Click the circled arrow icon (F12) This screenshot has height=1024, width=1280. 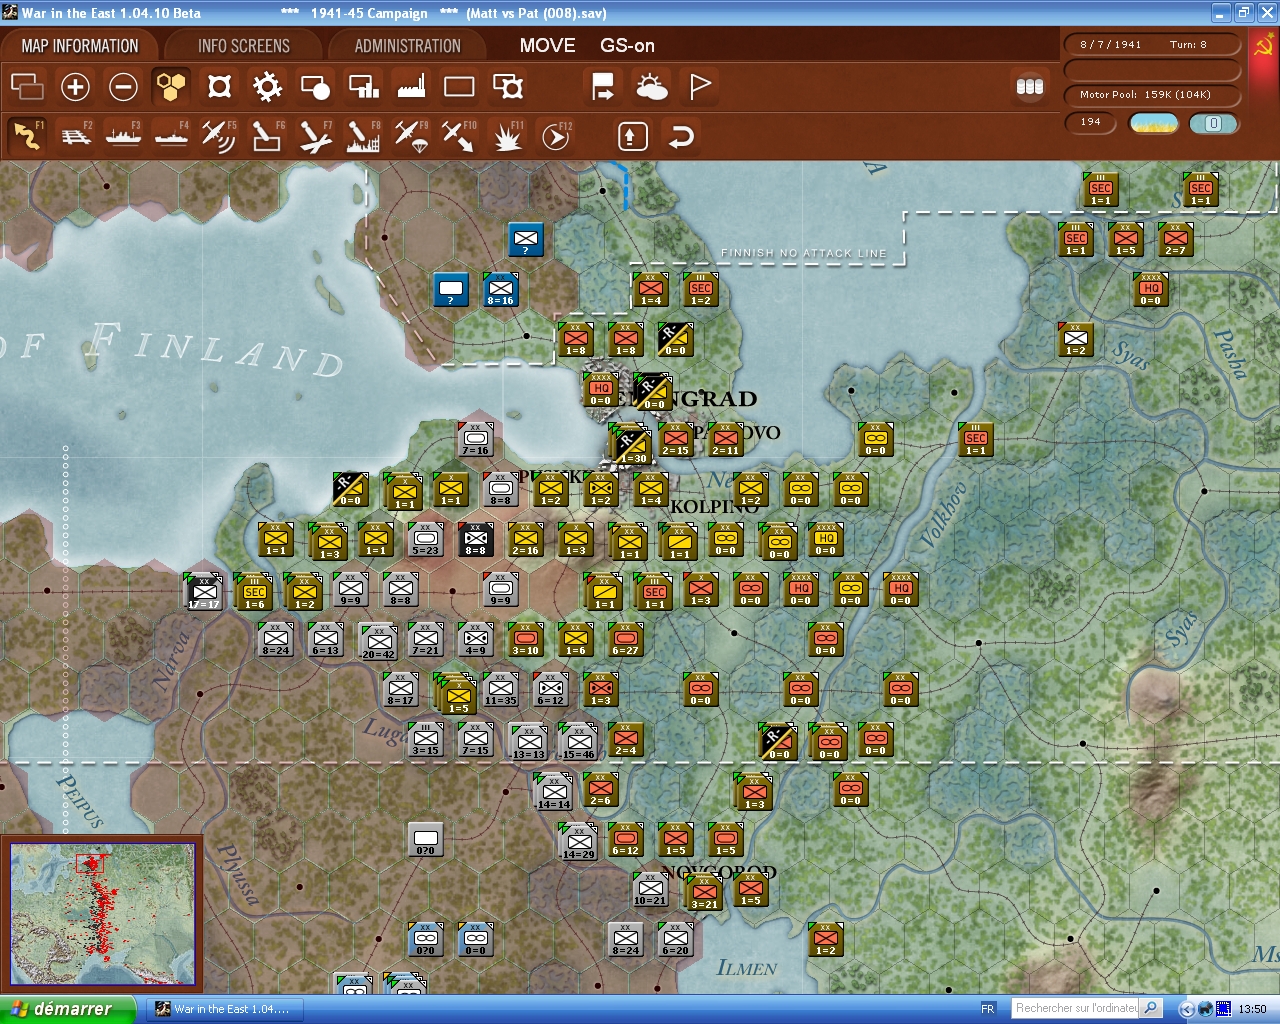click(x=556, y=136)
